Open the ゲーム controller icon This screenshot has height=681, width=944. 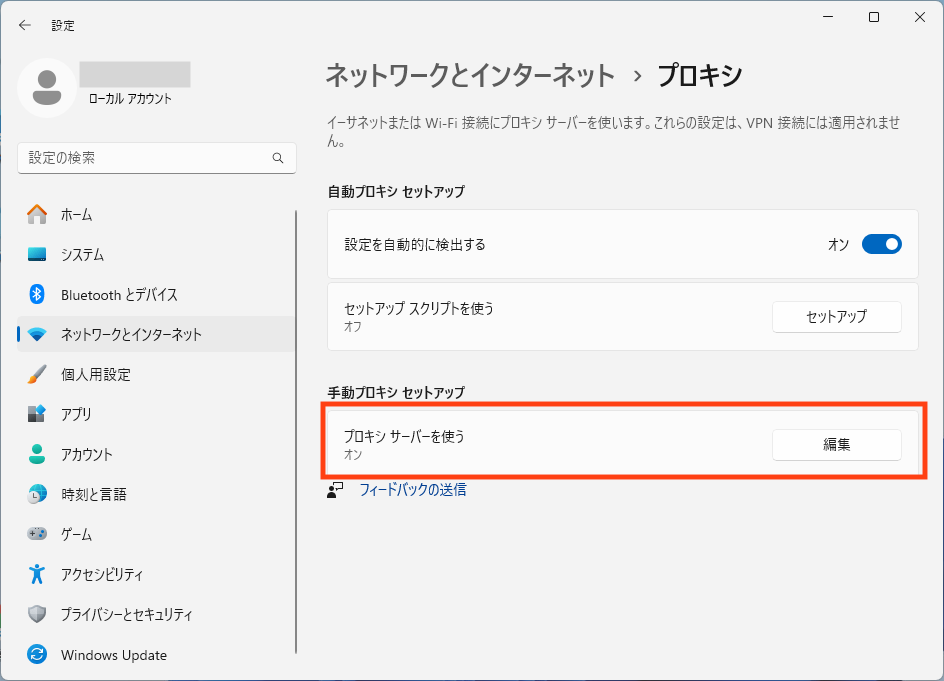pos(37,534)
